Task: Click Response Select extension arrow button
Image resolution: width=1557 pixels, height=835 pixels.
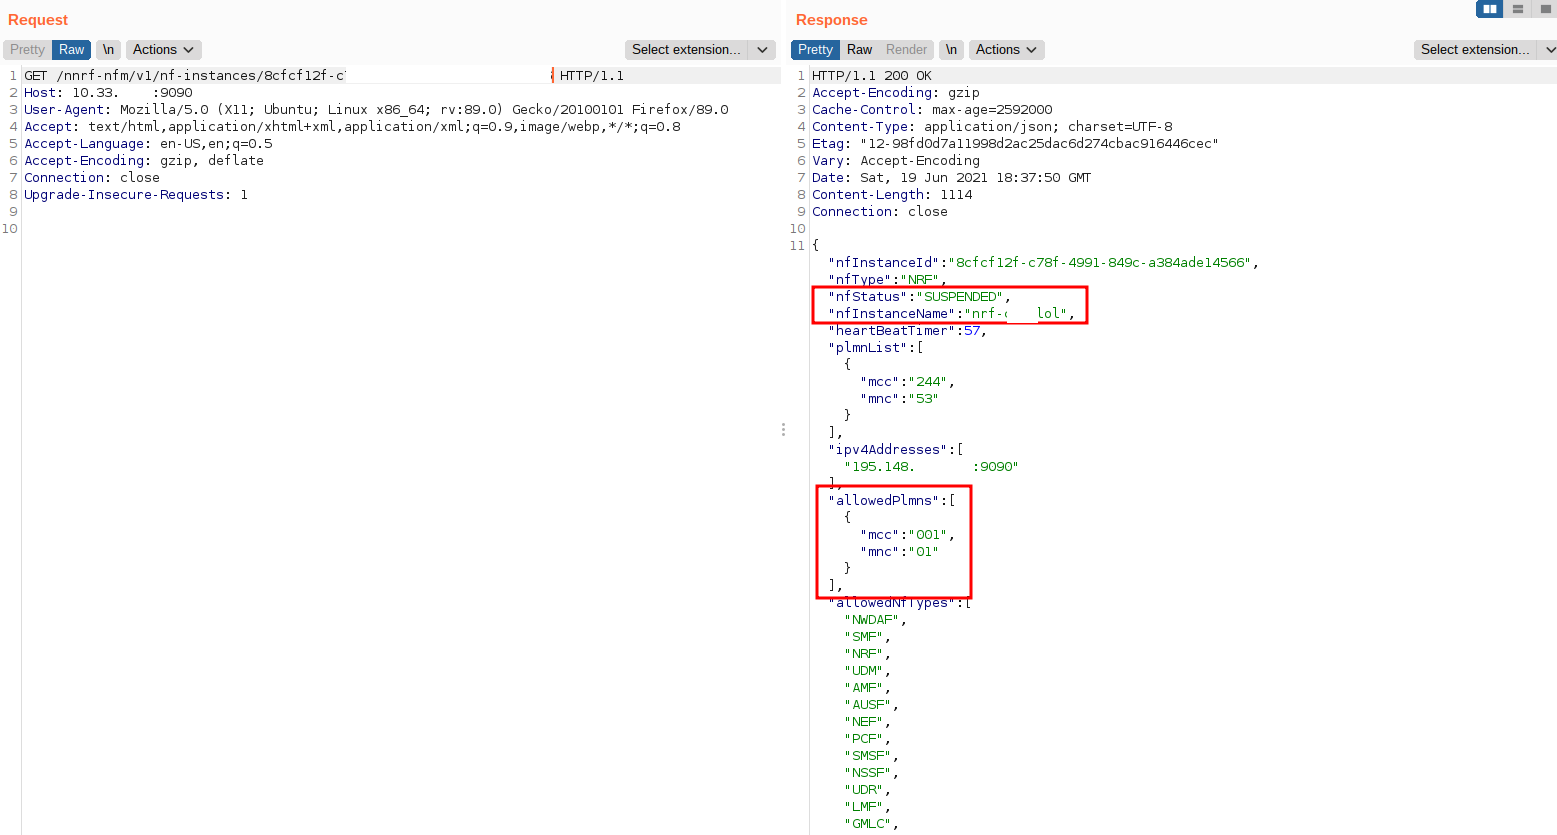Action: pos(1550,49)
